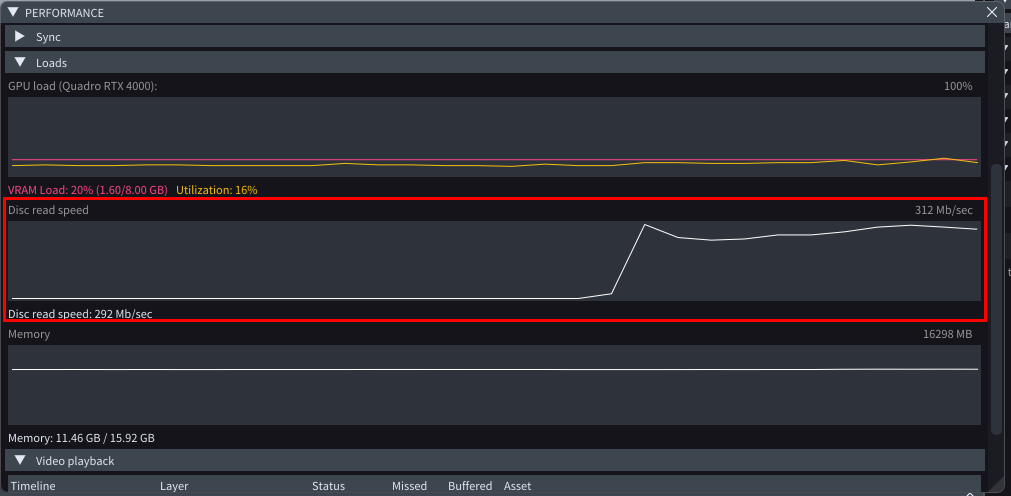Click the Asset column header

tap(517, 486)
